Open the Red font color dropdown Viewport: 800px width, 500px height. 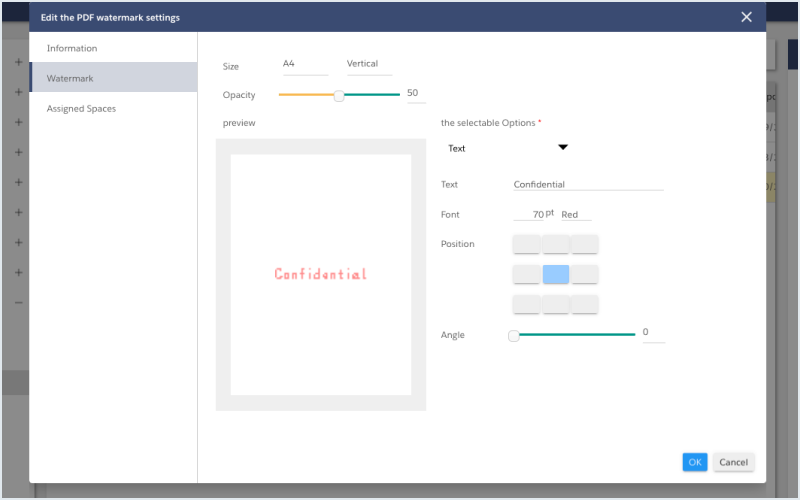576,214
